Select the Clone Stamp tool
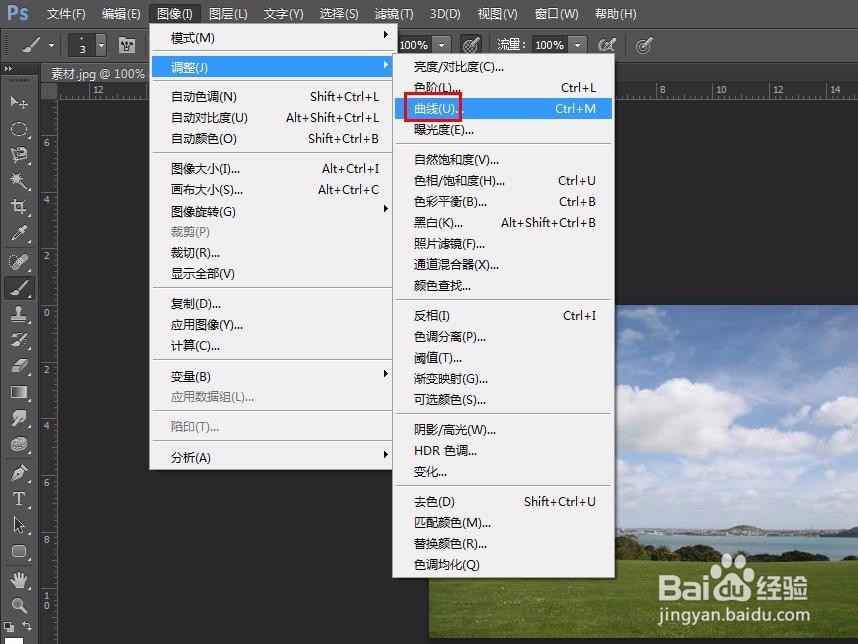Screen dimensions: 858x644 (x=19, y=314)
